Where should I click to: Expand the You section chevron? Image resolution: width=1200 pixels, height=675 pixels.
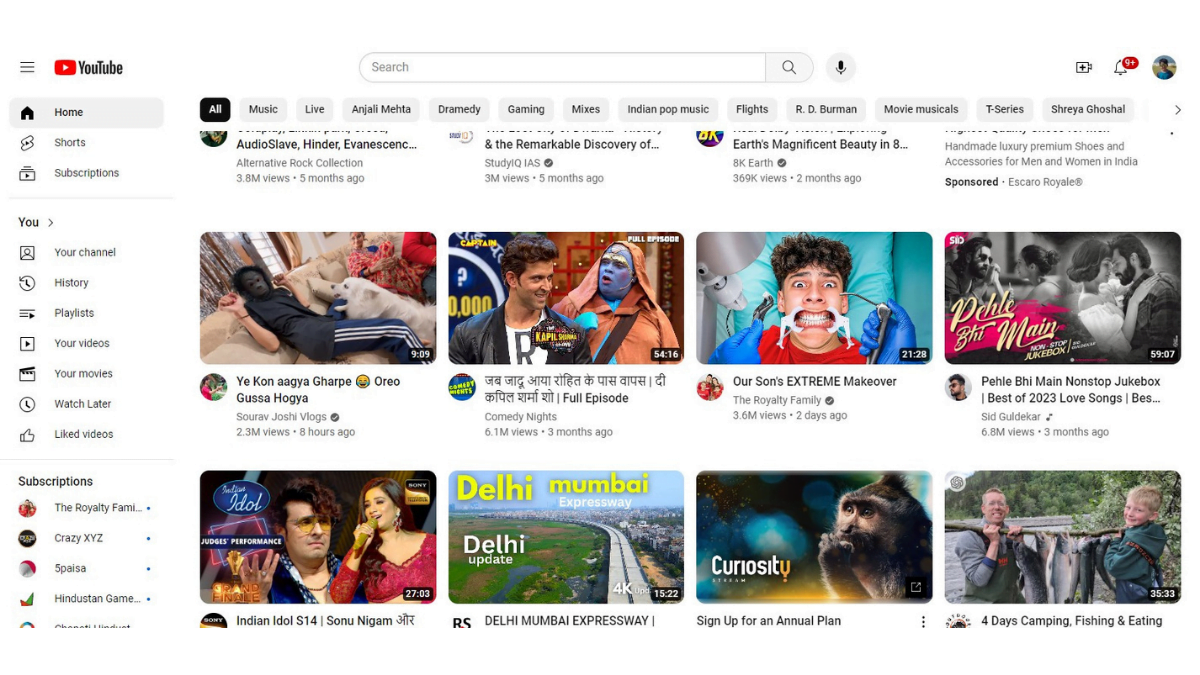(x=51, y=222)
